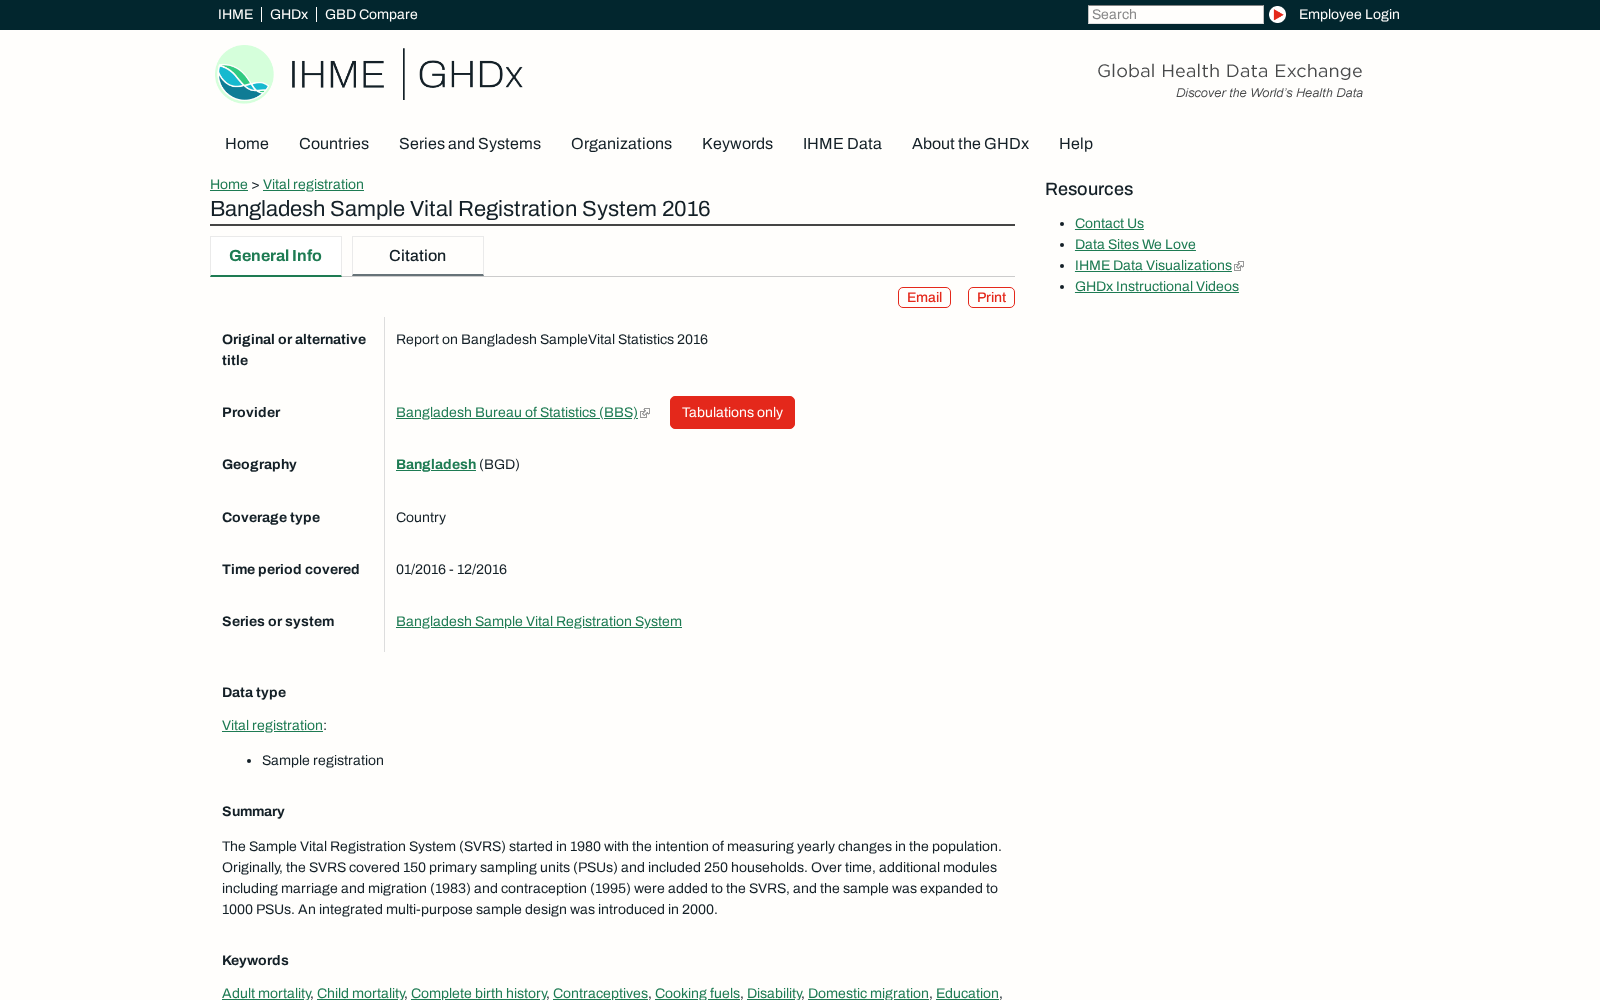Viewport: 1600px width, 1000px height.
Task: Open Disability keyword link
Action: click(774, 993)
